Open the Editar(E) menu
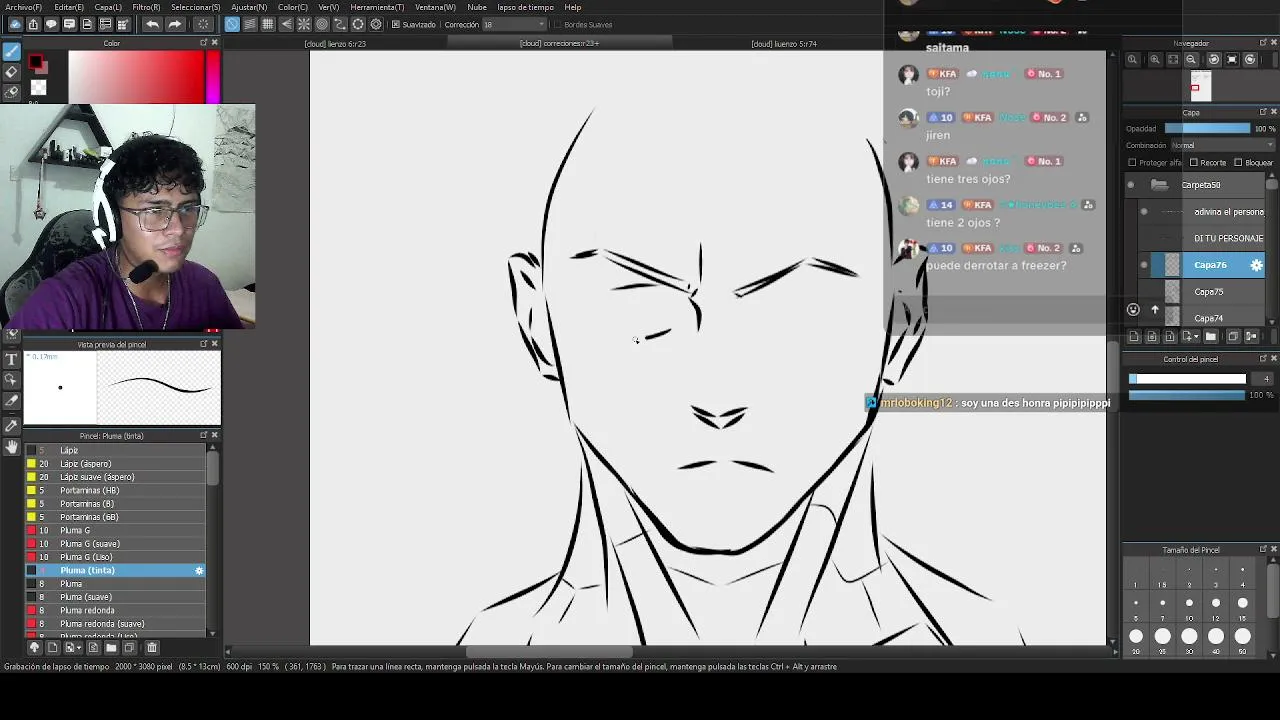 [69, 7]
